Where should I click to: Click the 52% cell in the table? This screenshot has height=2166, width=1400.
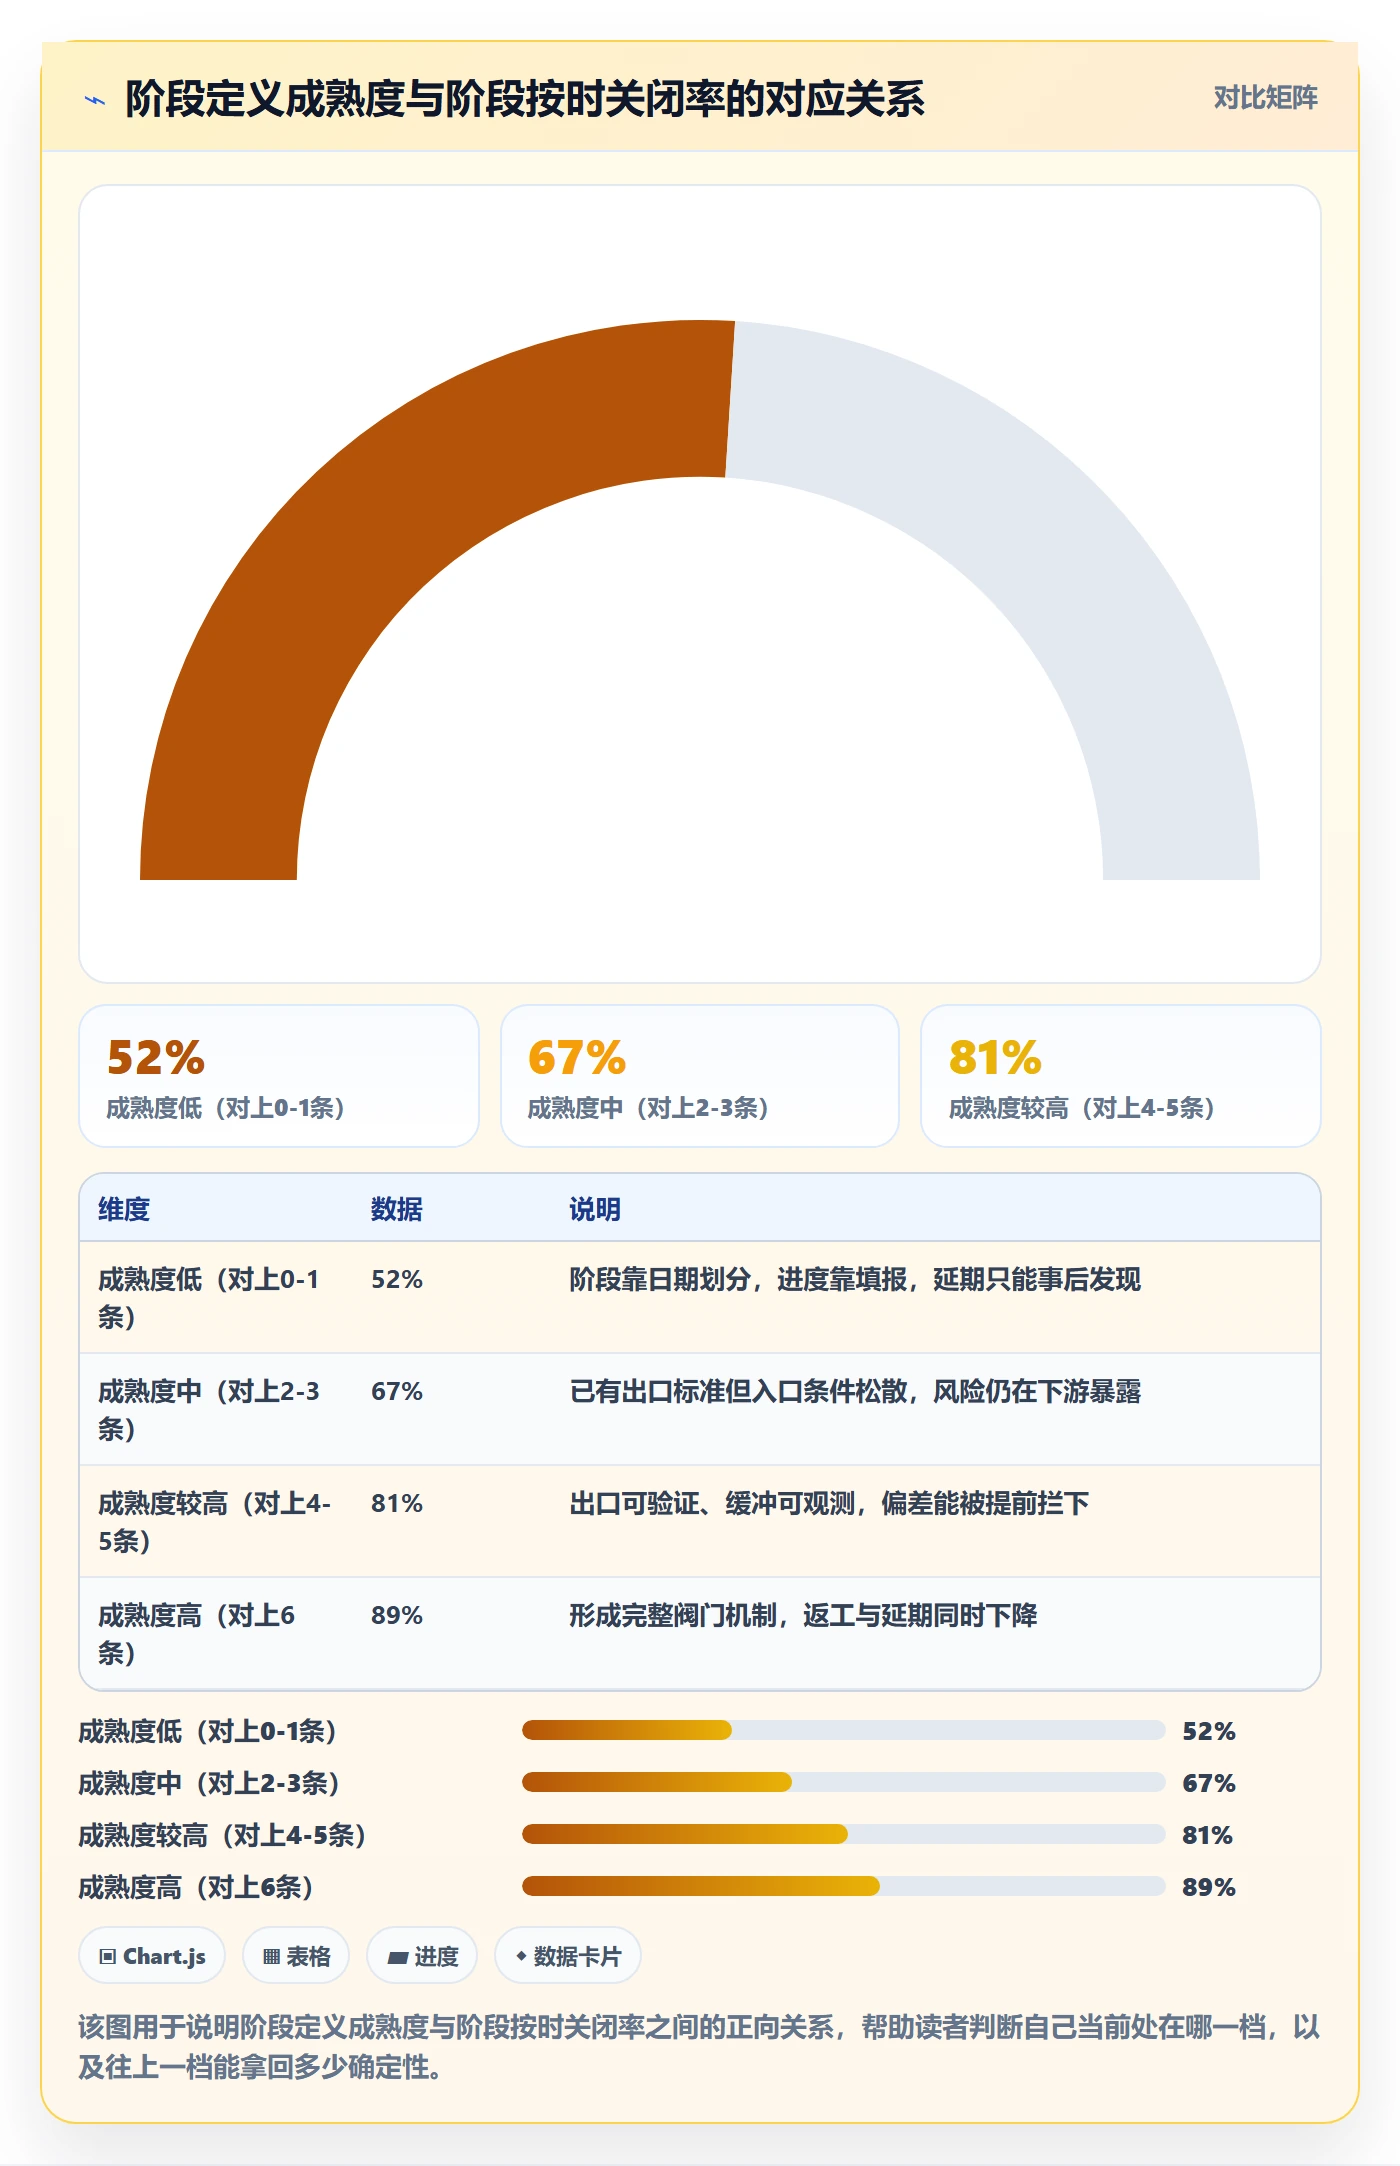[x=397, y=1279]
